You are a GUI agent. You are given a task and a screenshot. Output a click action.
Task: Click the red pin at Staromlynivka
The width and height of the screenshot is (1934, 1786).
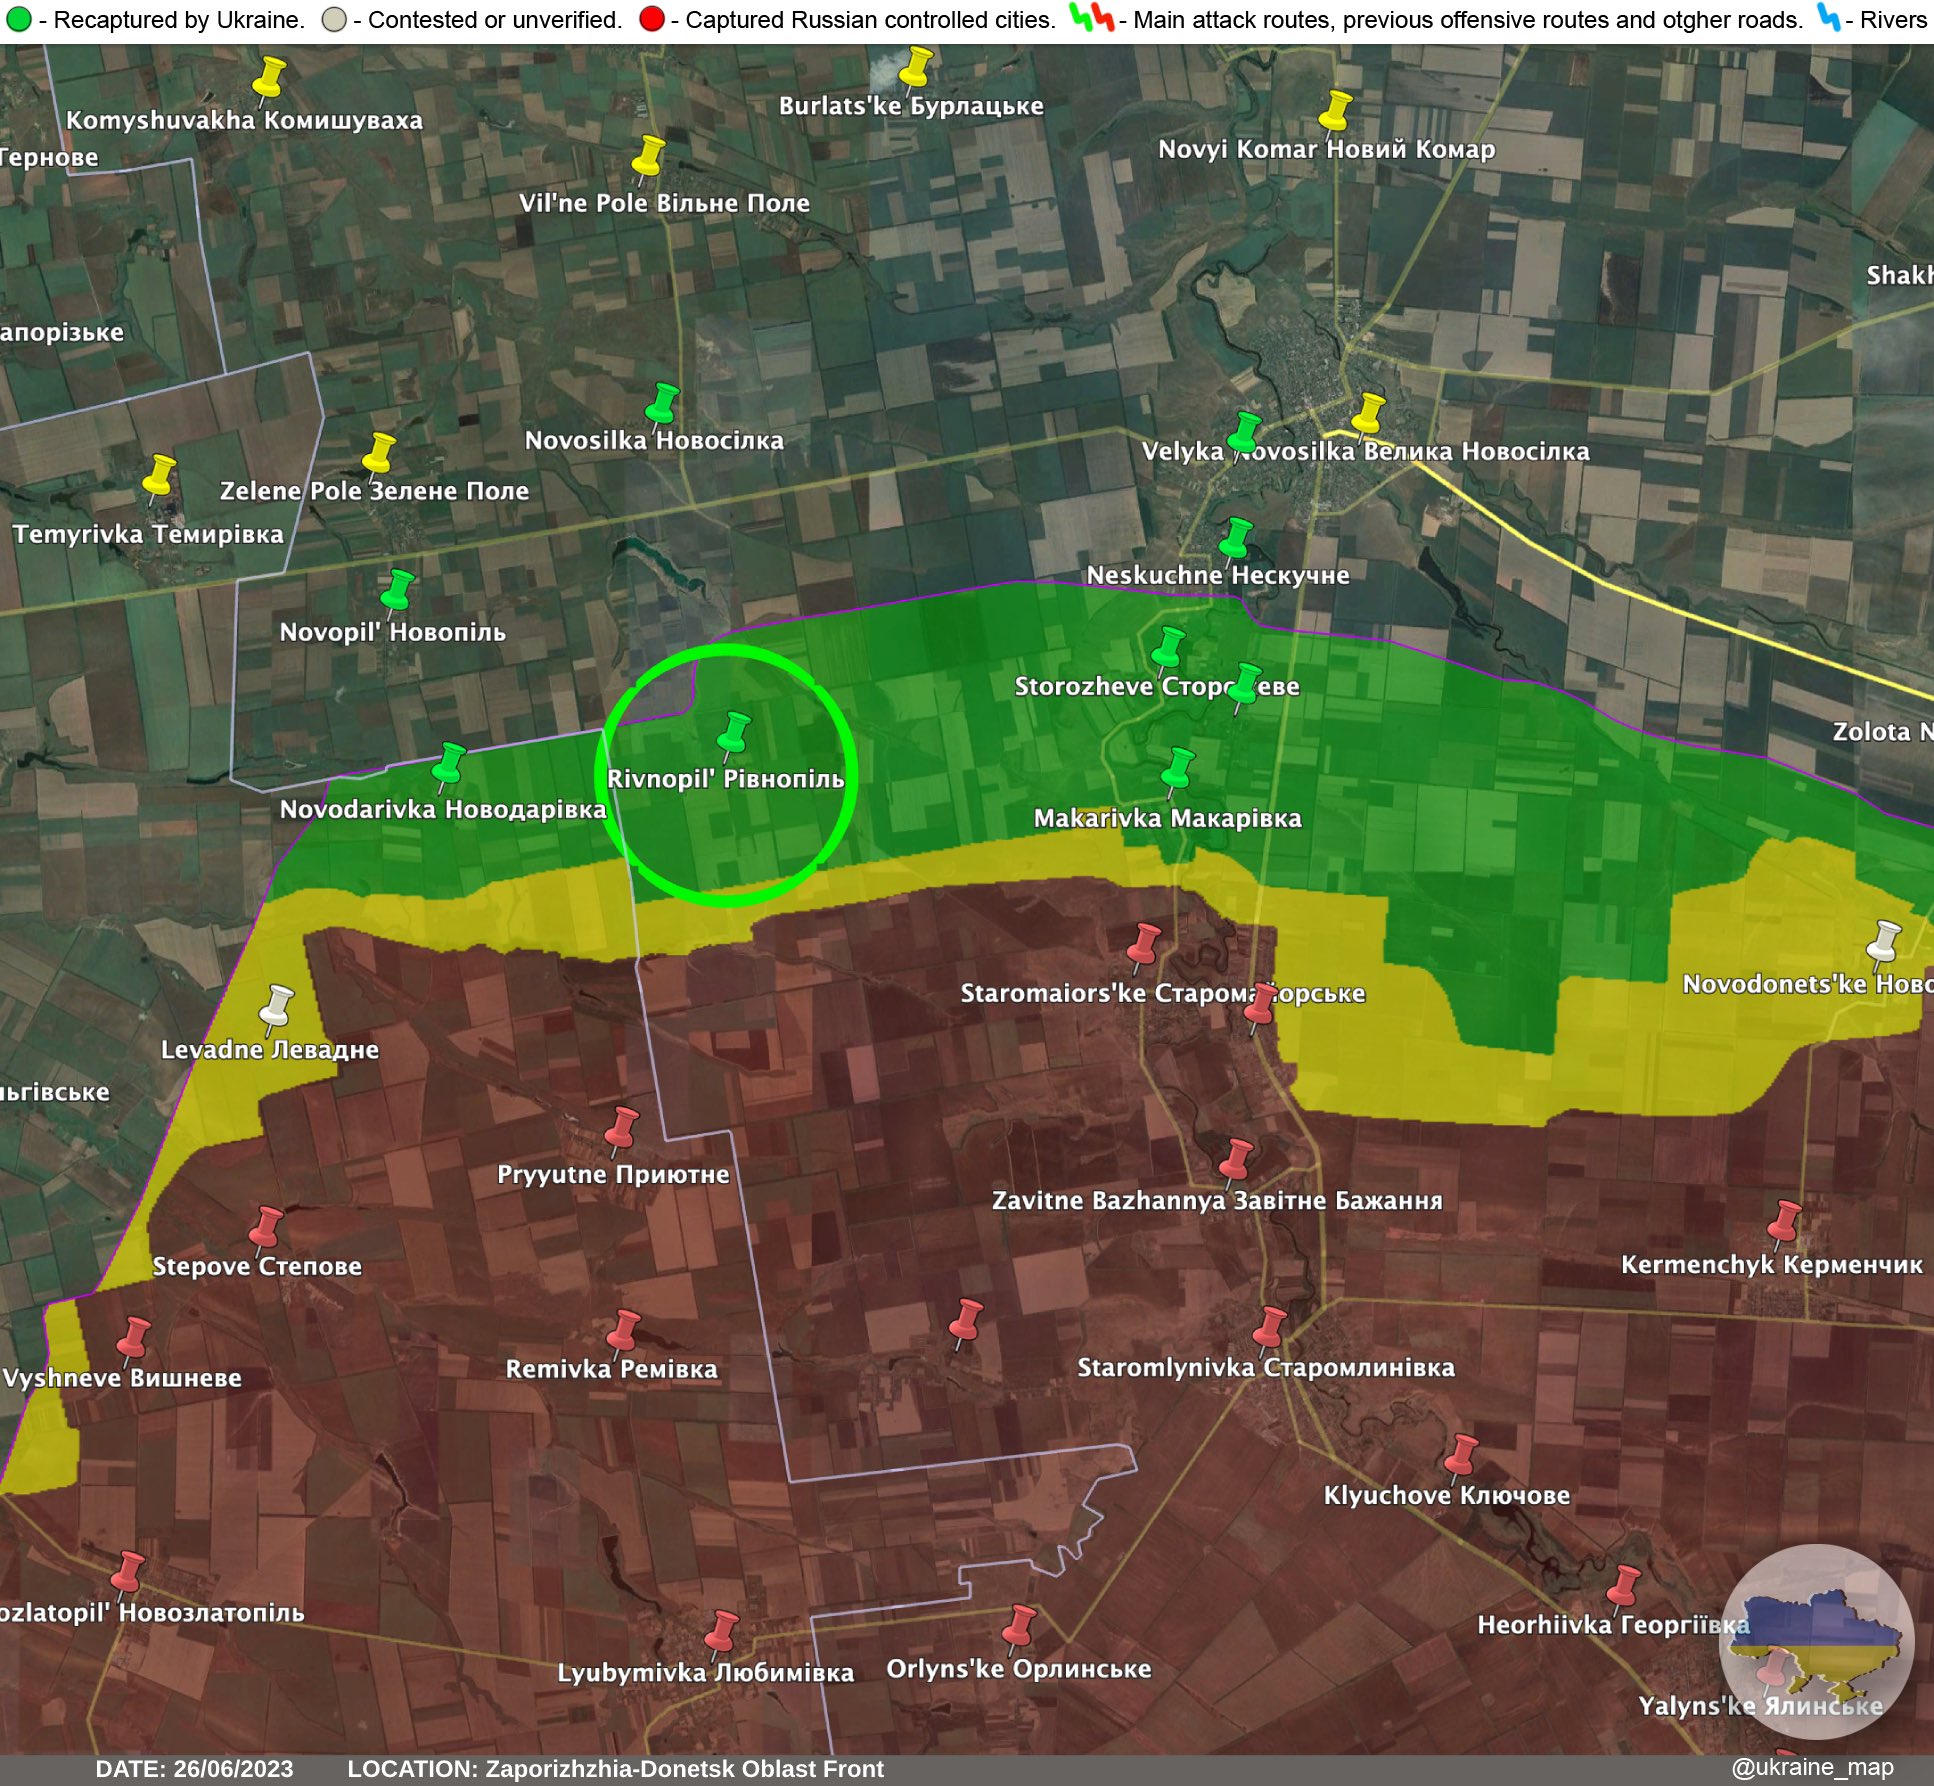(x=1270, y=1327)
